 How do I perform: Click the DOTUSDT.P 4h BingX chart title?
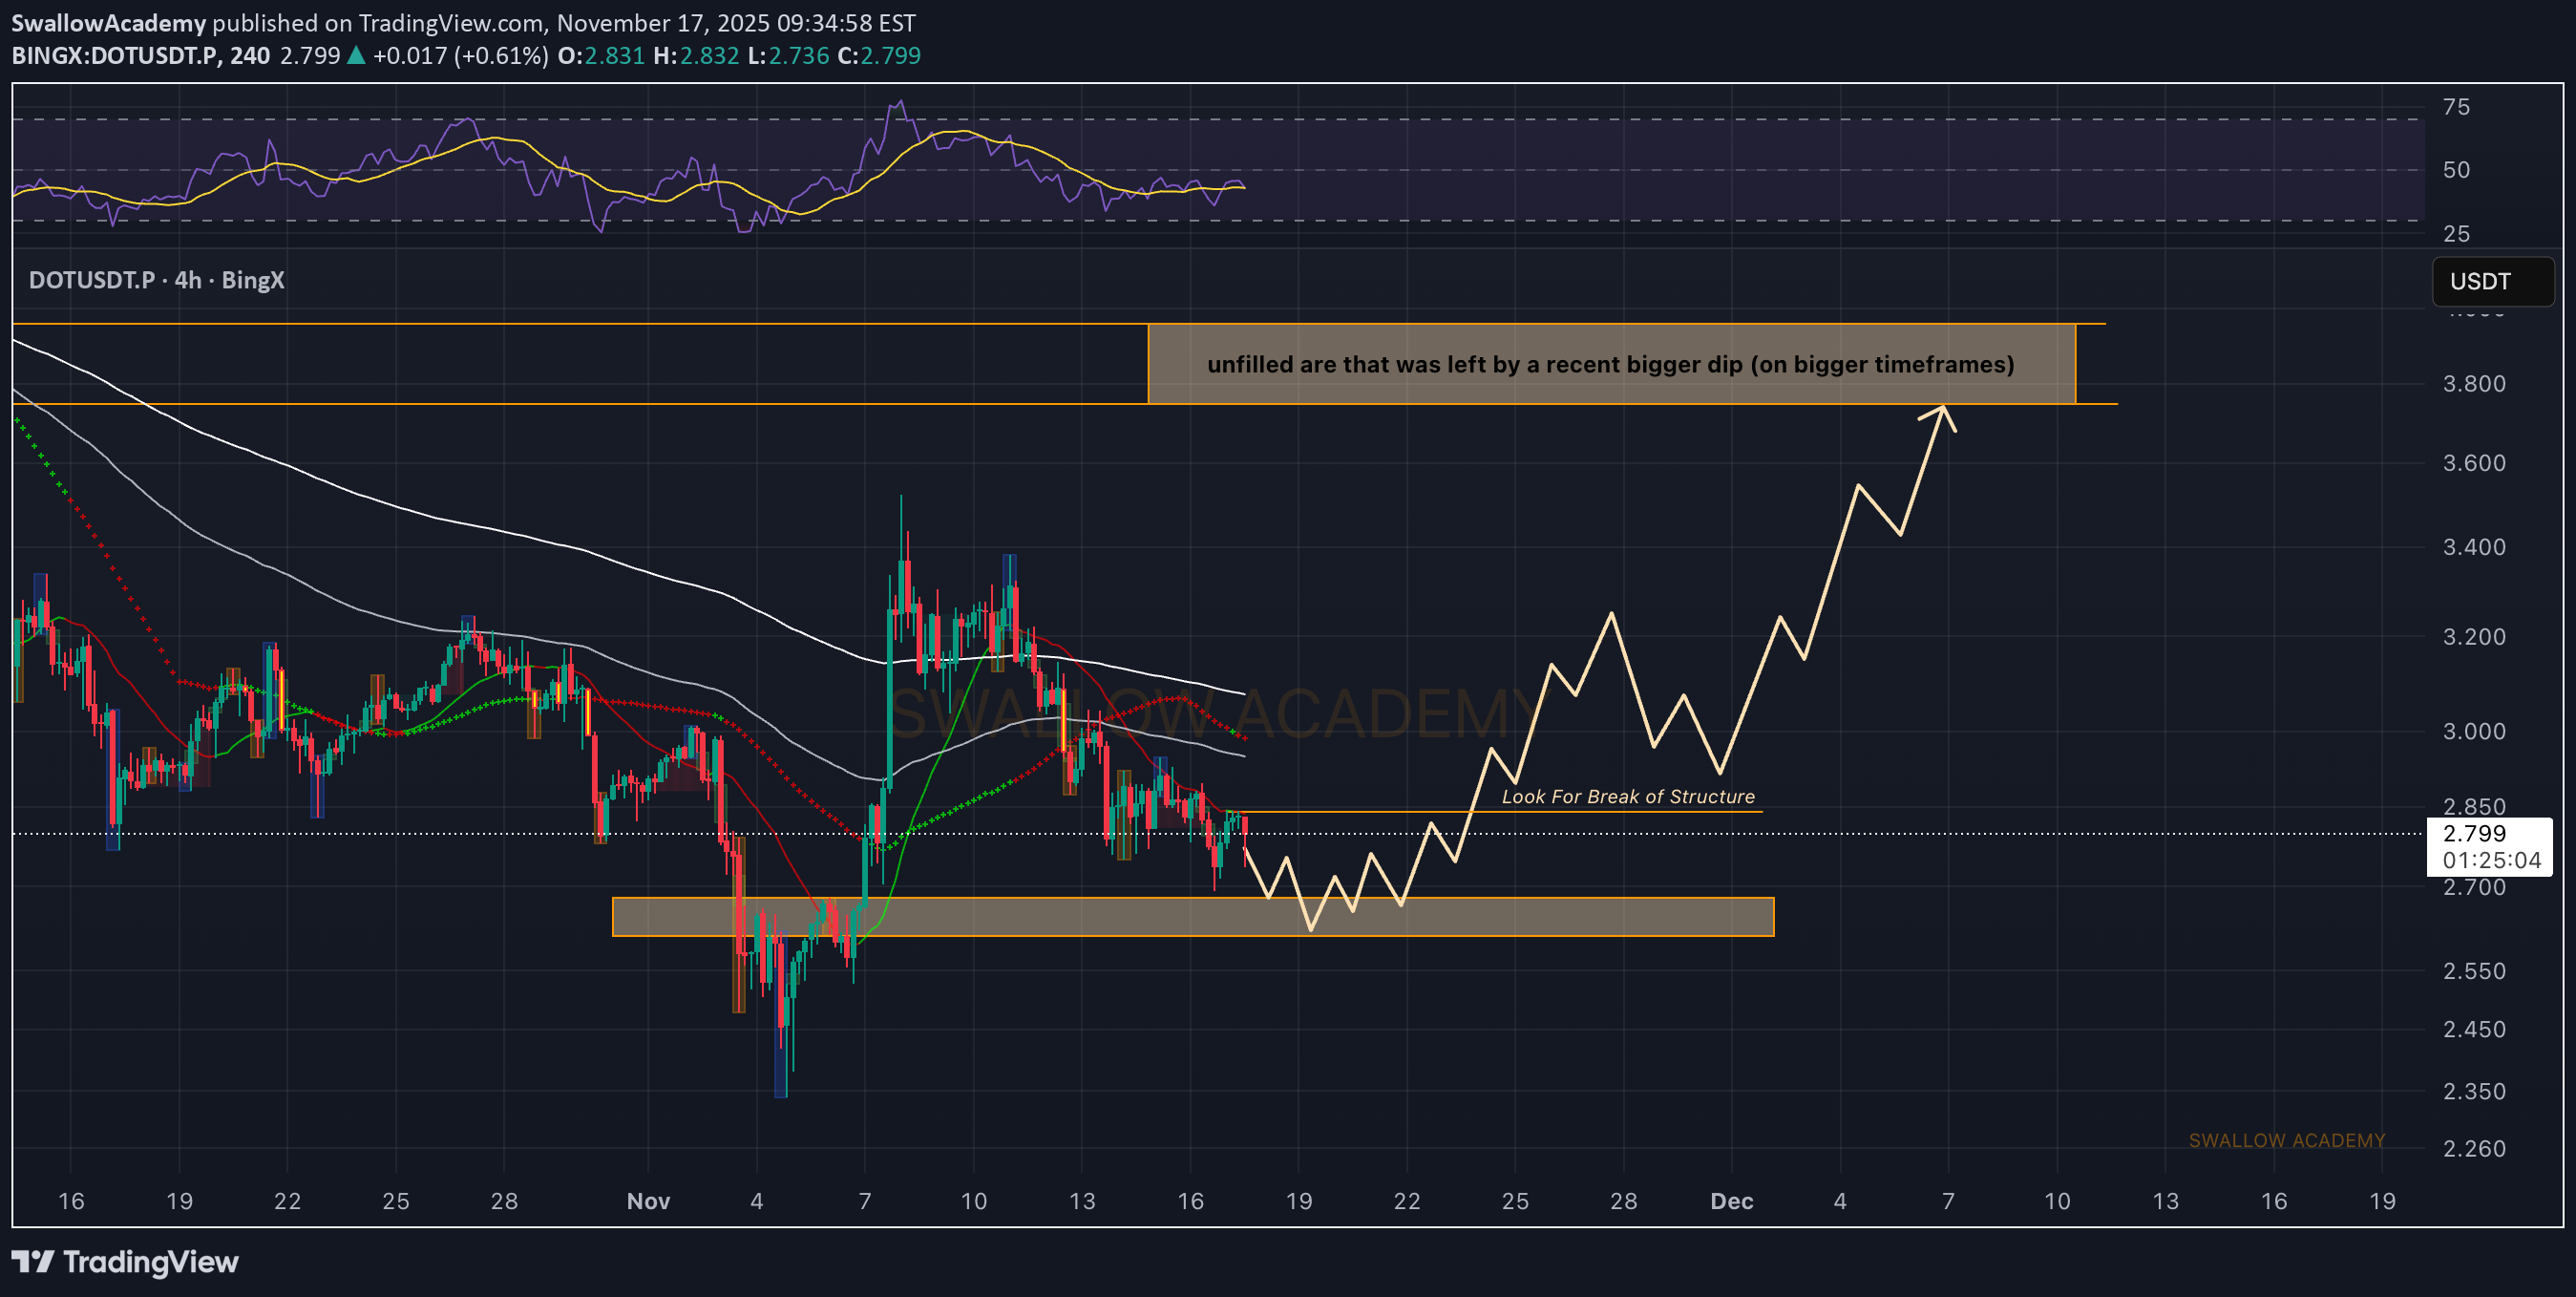coord(156,280)
